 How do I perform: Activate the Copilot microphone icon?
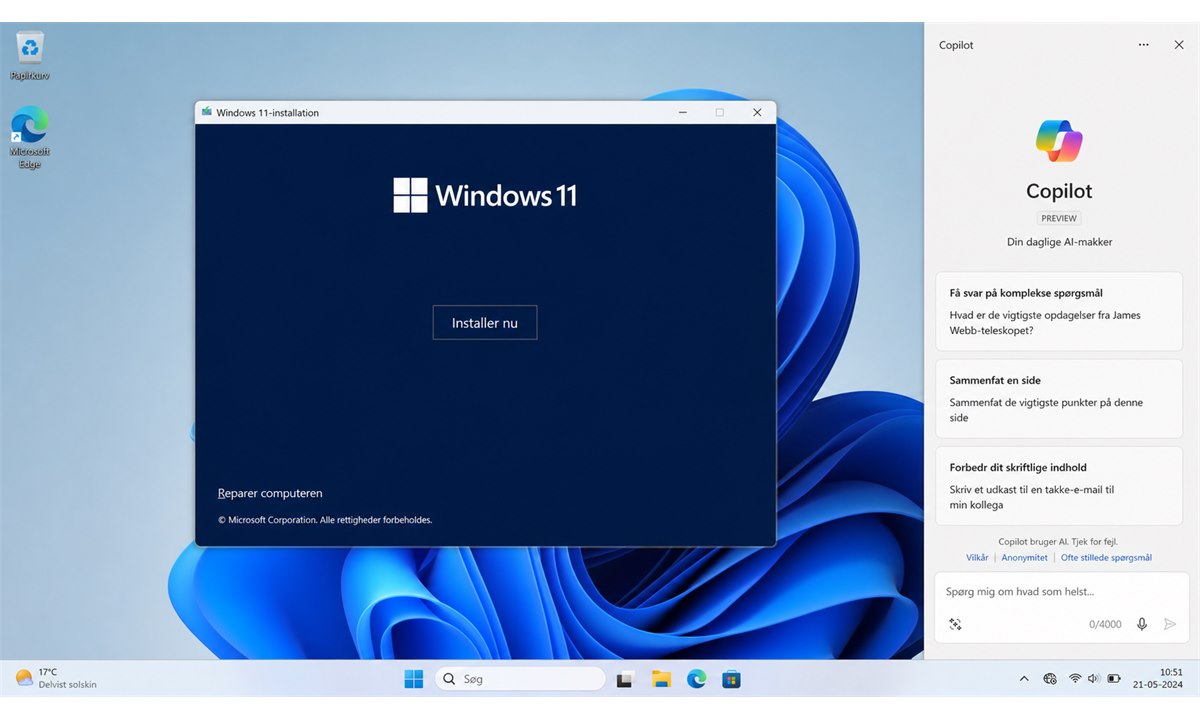[x=1142, y=624]
